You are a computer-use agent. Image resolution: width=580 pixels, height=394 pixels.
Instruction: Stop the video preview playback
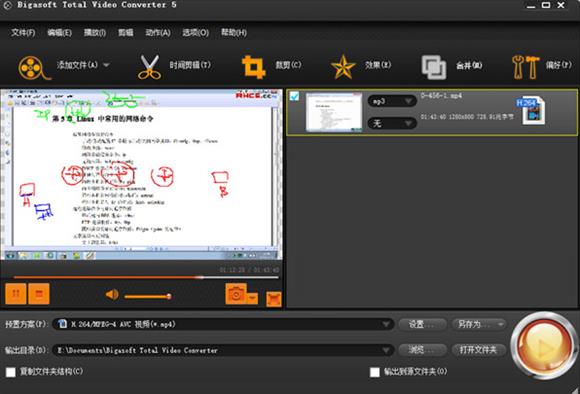click(39, 294)
